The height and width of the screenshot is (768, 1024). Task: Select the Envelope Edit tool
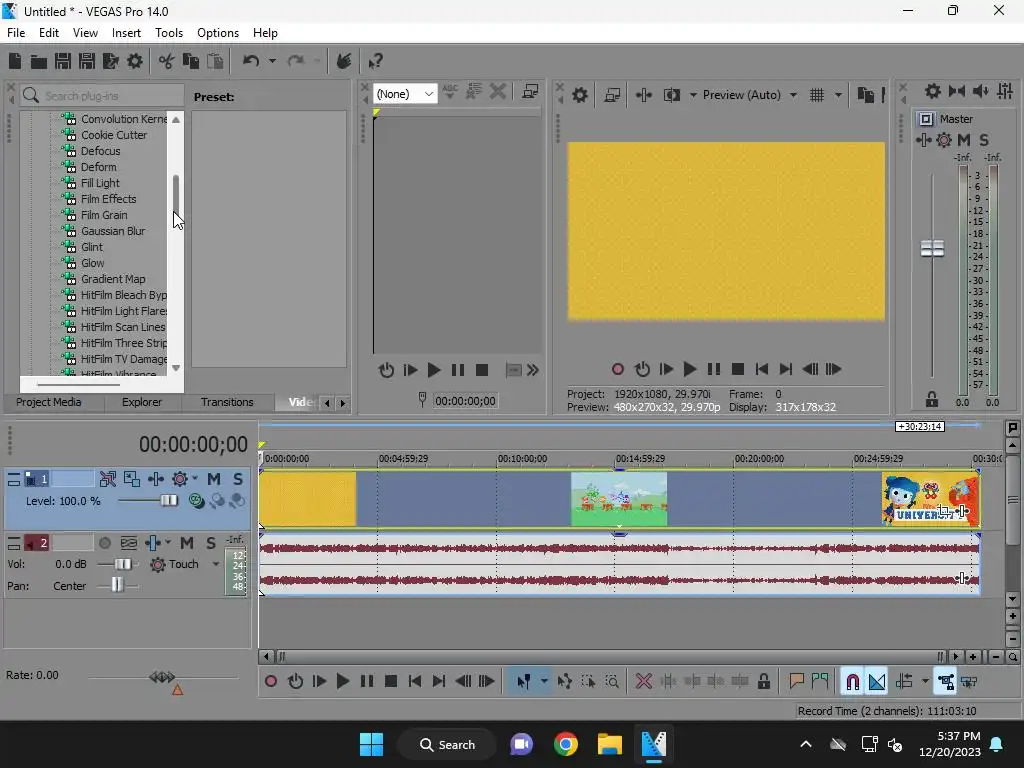click(x=564, y=682)
